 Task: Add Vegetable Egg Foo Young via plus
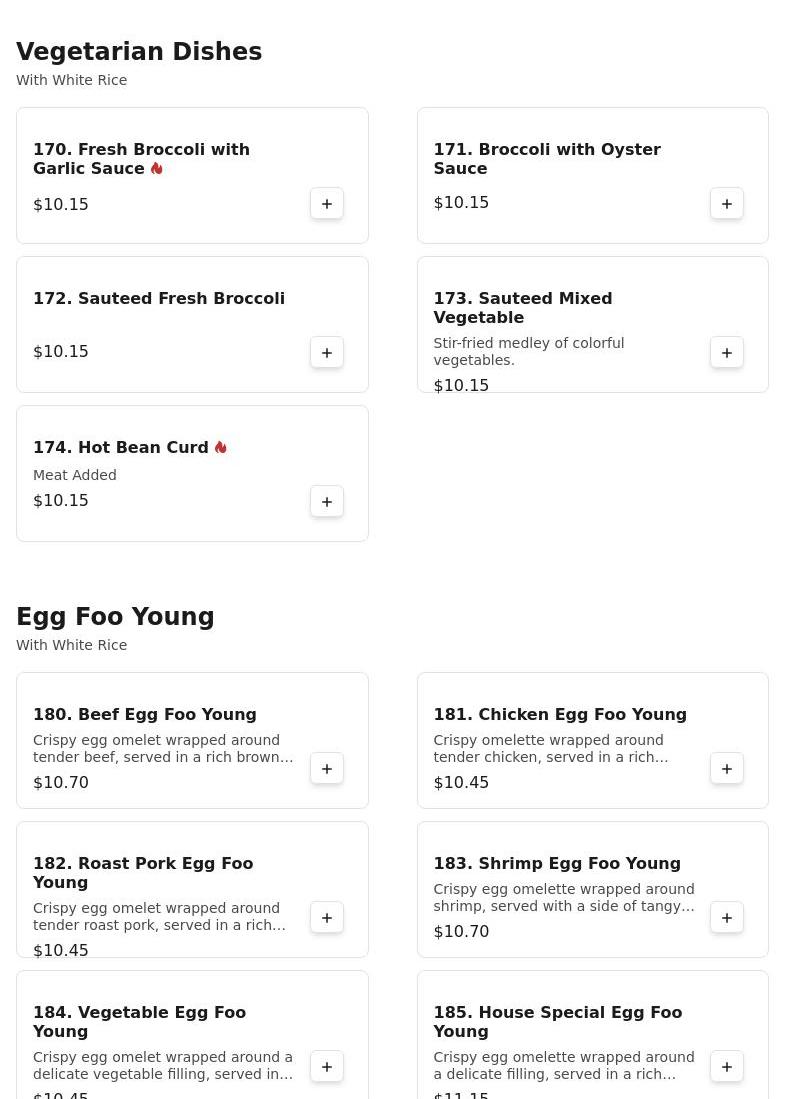click(x=327, y=1067)
